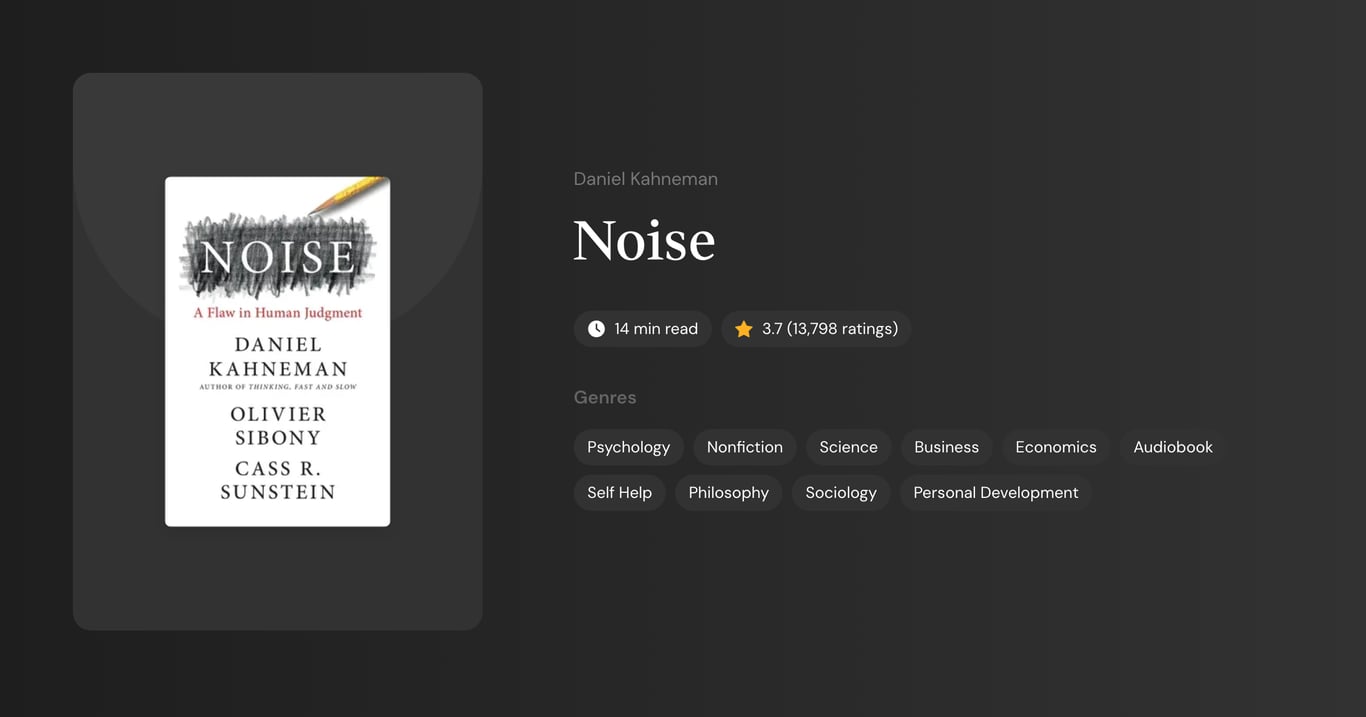Click the yellow star rating icon
The height and width of the screenshot is (717, 1366).
tap(743, 329)
